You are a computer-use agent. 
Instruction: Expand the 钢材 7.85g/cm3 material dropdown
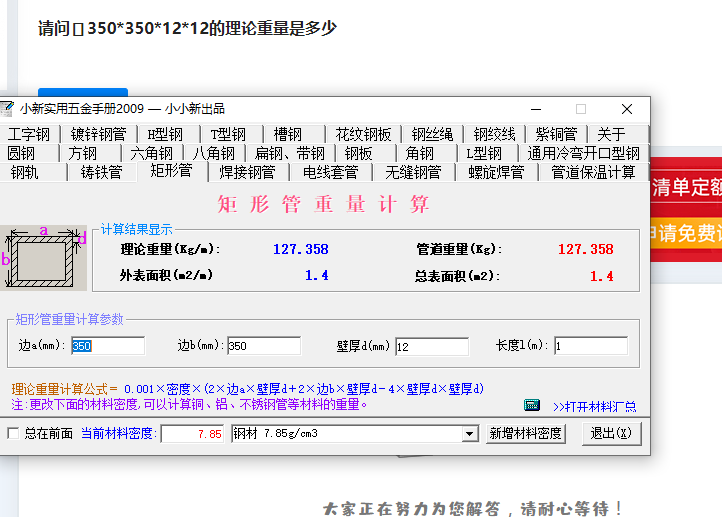pyautogui.click(x=469, y=434)
